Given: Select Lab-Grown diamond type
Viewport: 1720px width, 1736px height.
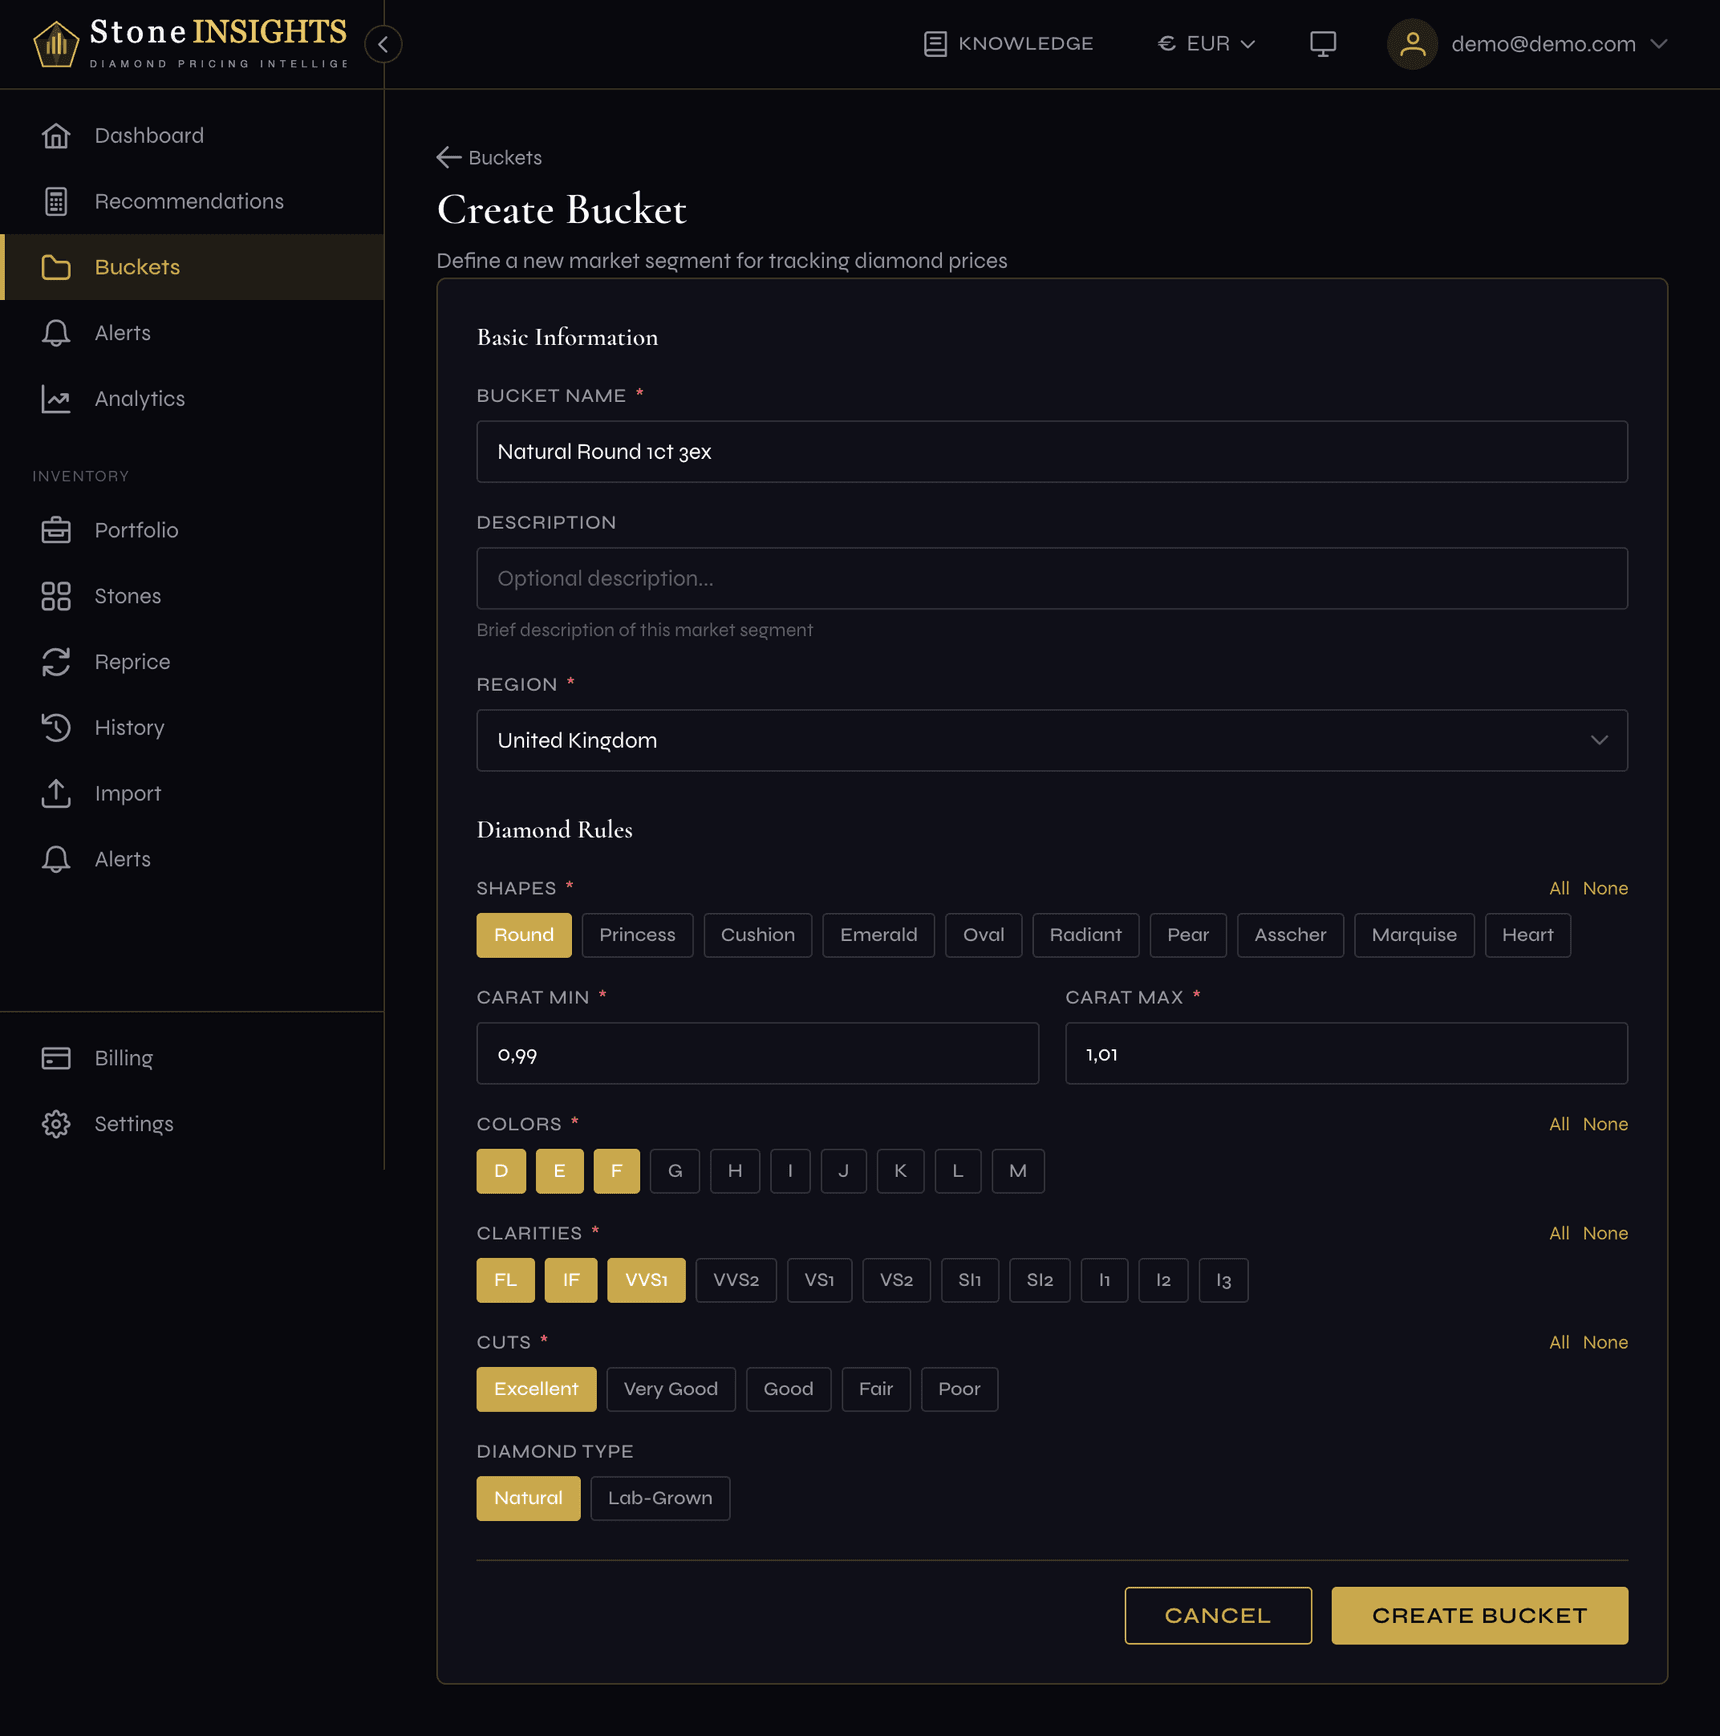Looking at the screenshot, I should [660, 1498].
